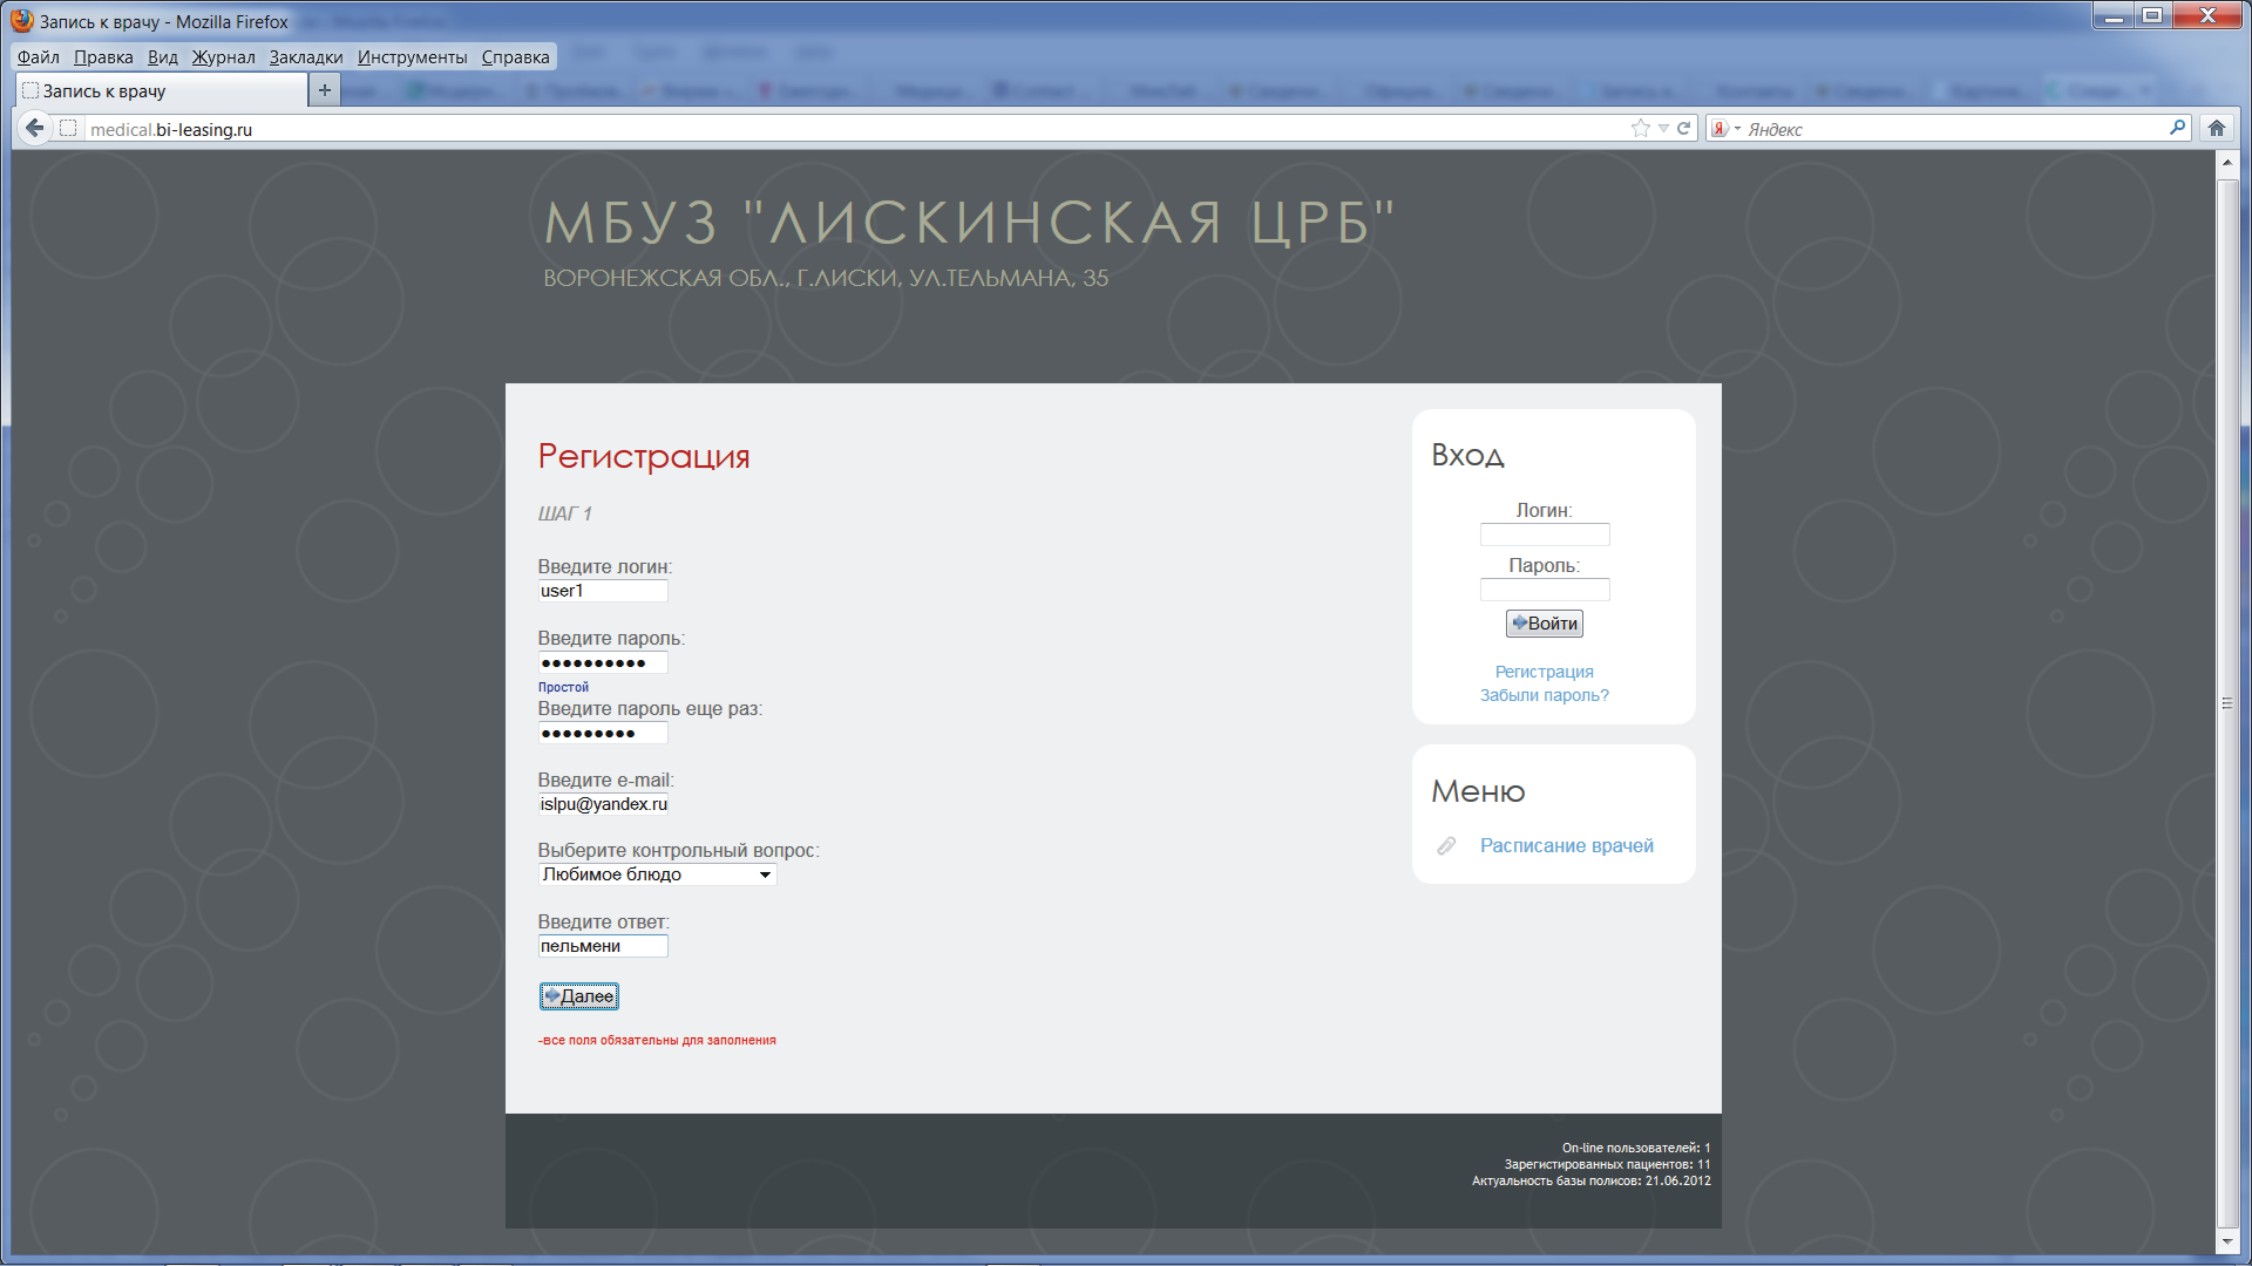This screenshot has height=1266, width=2252.
Task: Focus the Введите пароль field
Action: click(x=603, y=662)
